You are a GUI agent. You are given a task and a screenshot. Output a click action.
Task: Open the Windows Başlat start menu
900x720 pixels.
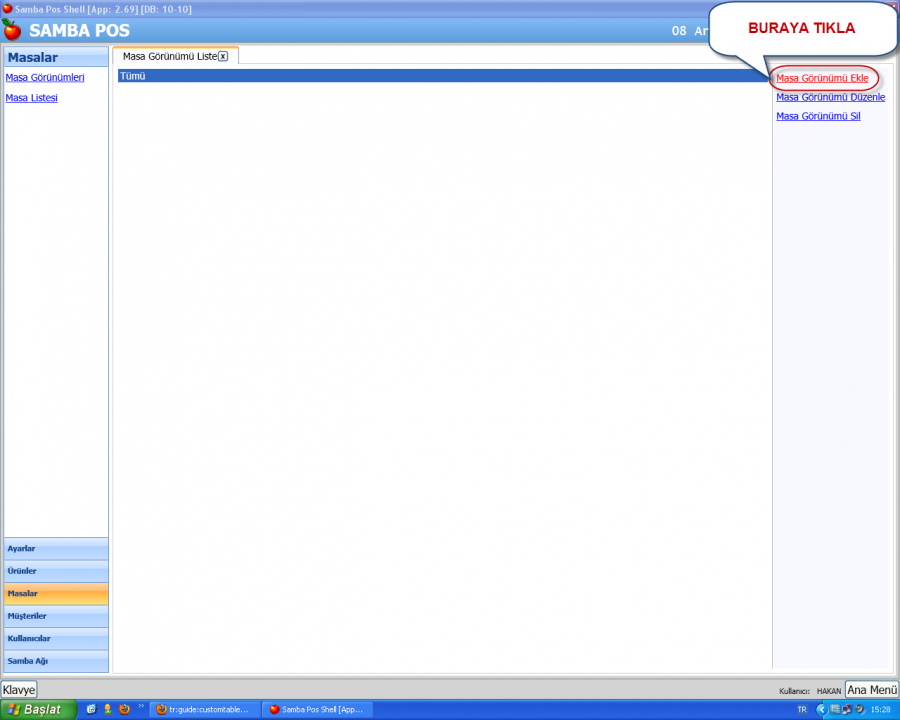38,710
